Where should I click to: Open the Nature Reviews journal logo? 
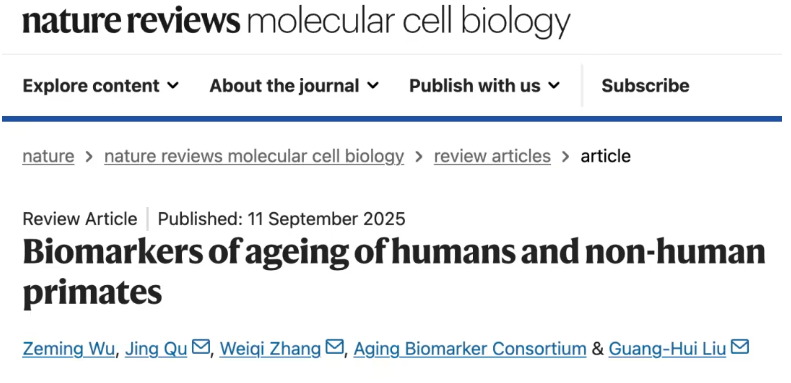pyautogui.click(x=296, y=22)
